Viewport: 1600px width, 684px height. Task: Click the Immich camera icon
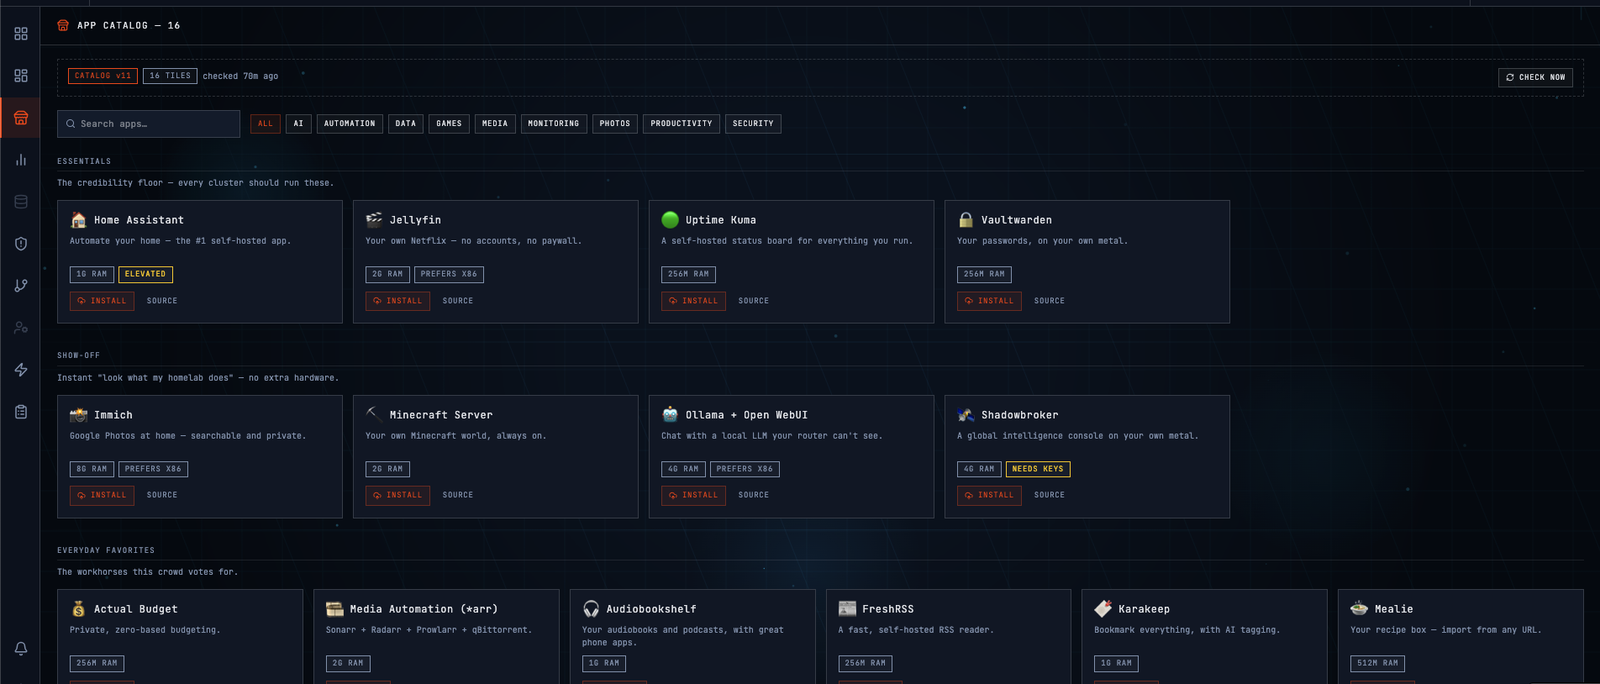78,415
